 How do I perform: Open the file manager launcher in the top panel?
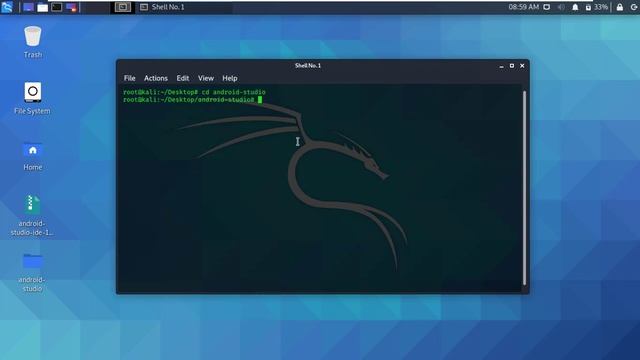click(42, 7)
